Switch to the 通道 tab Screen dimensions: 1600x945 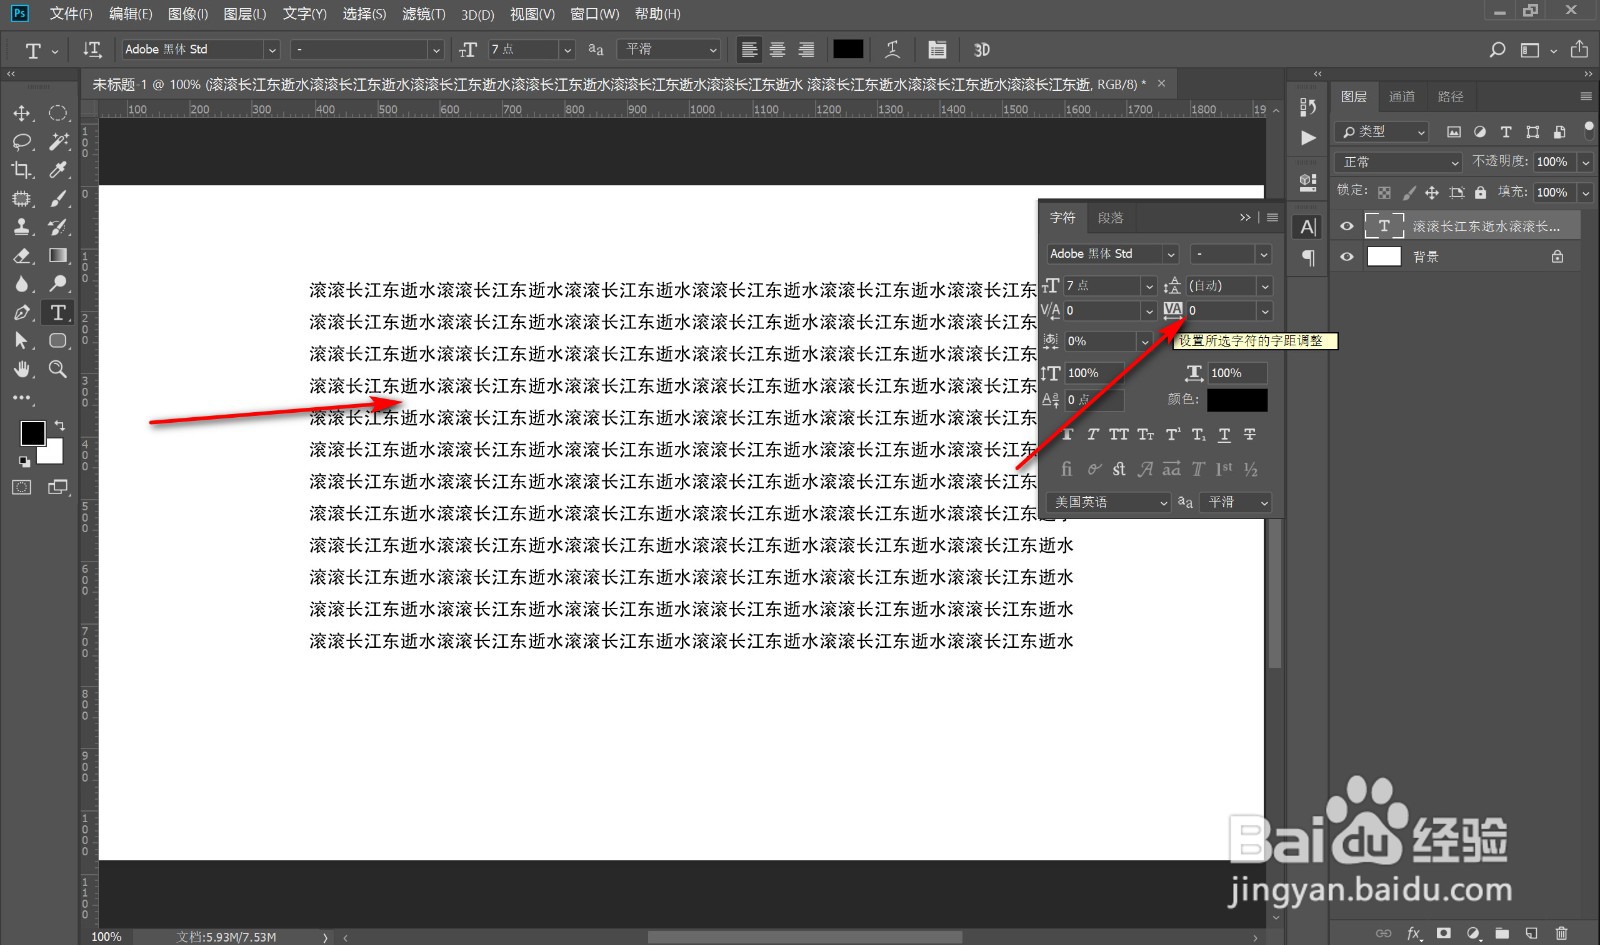pos(1402,97)
